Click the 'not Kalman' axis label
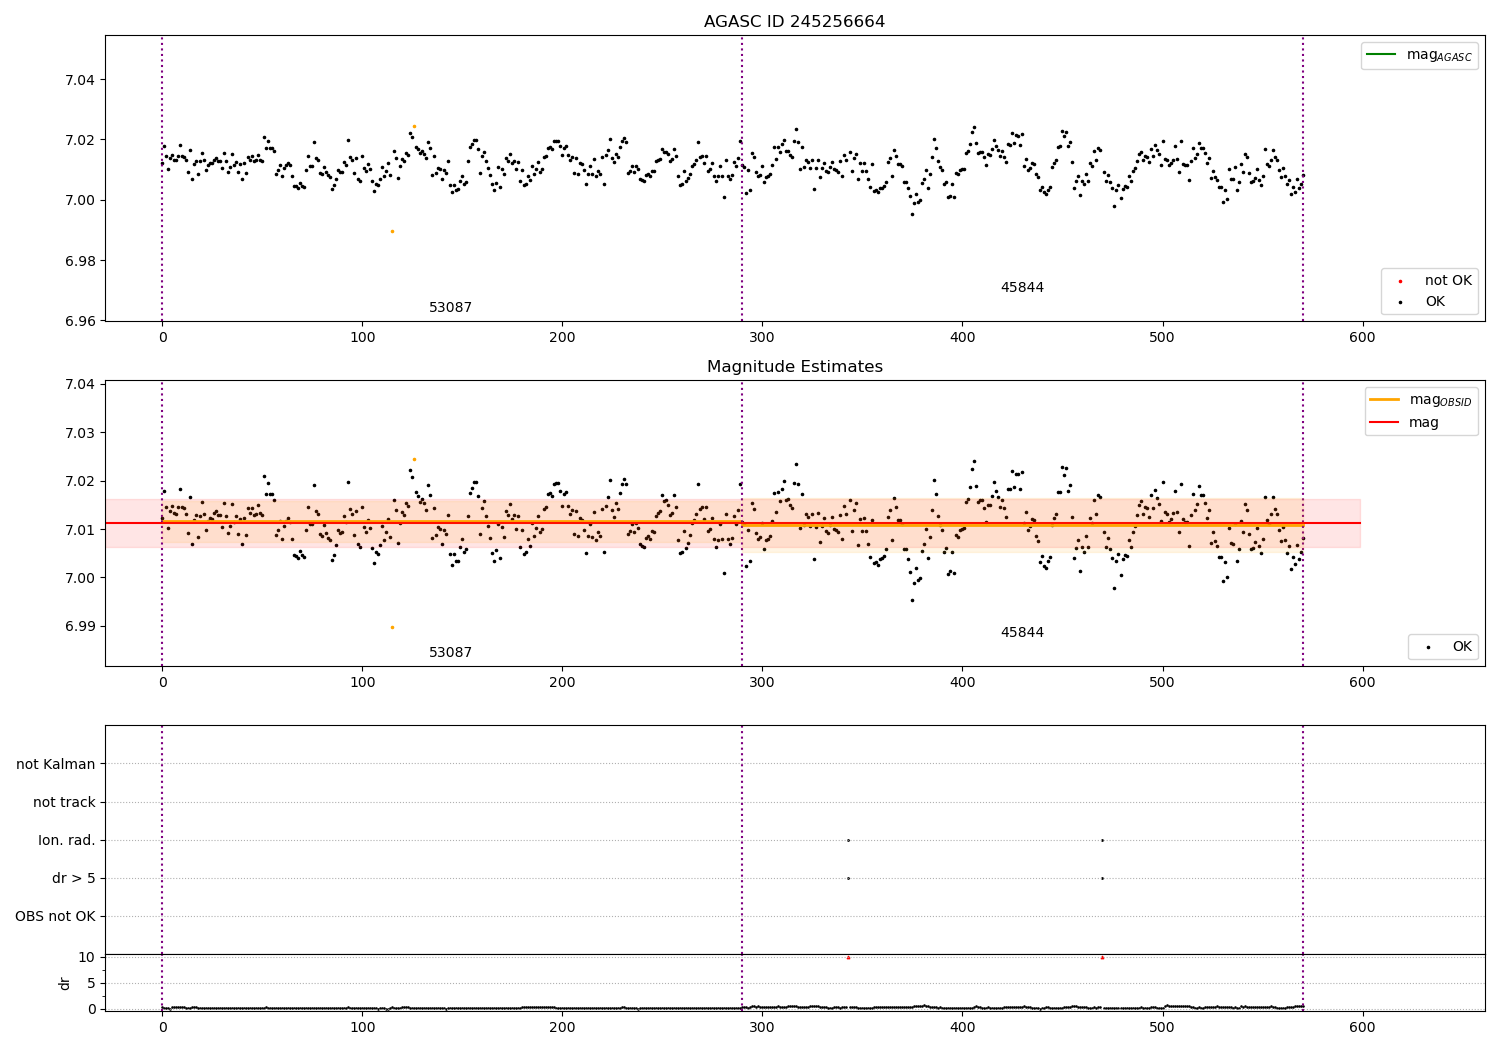 click(x=56, y=765)
